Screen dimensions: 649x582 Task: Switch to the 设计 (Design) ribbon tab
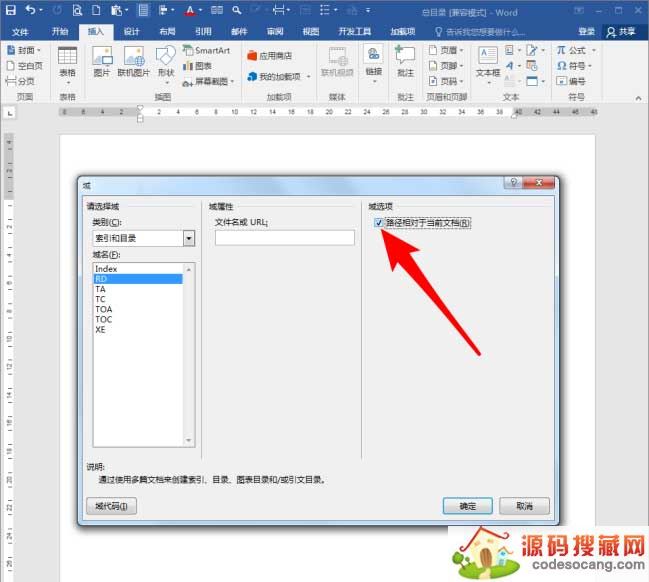(132, 31)
